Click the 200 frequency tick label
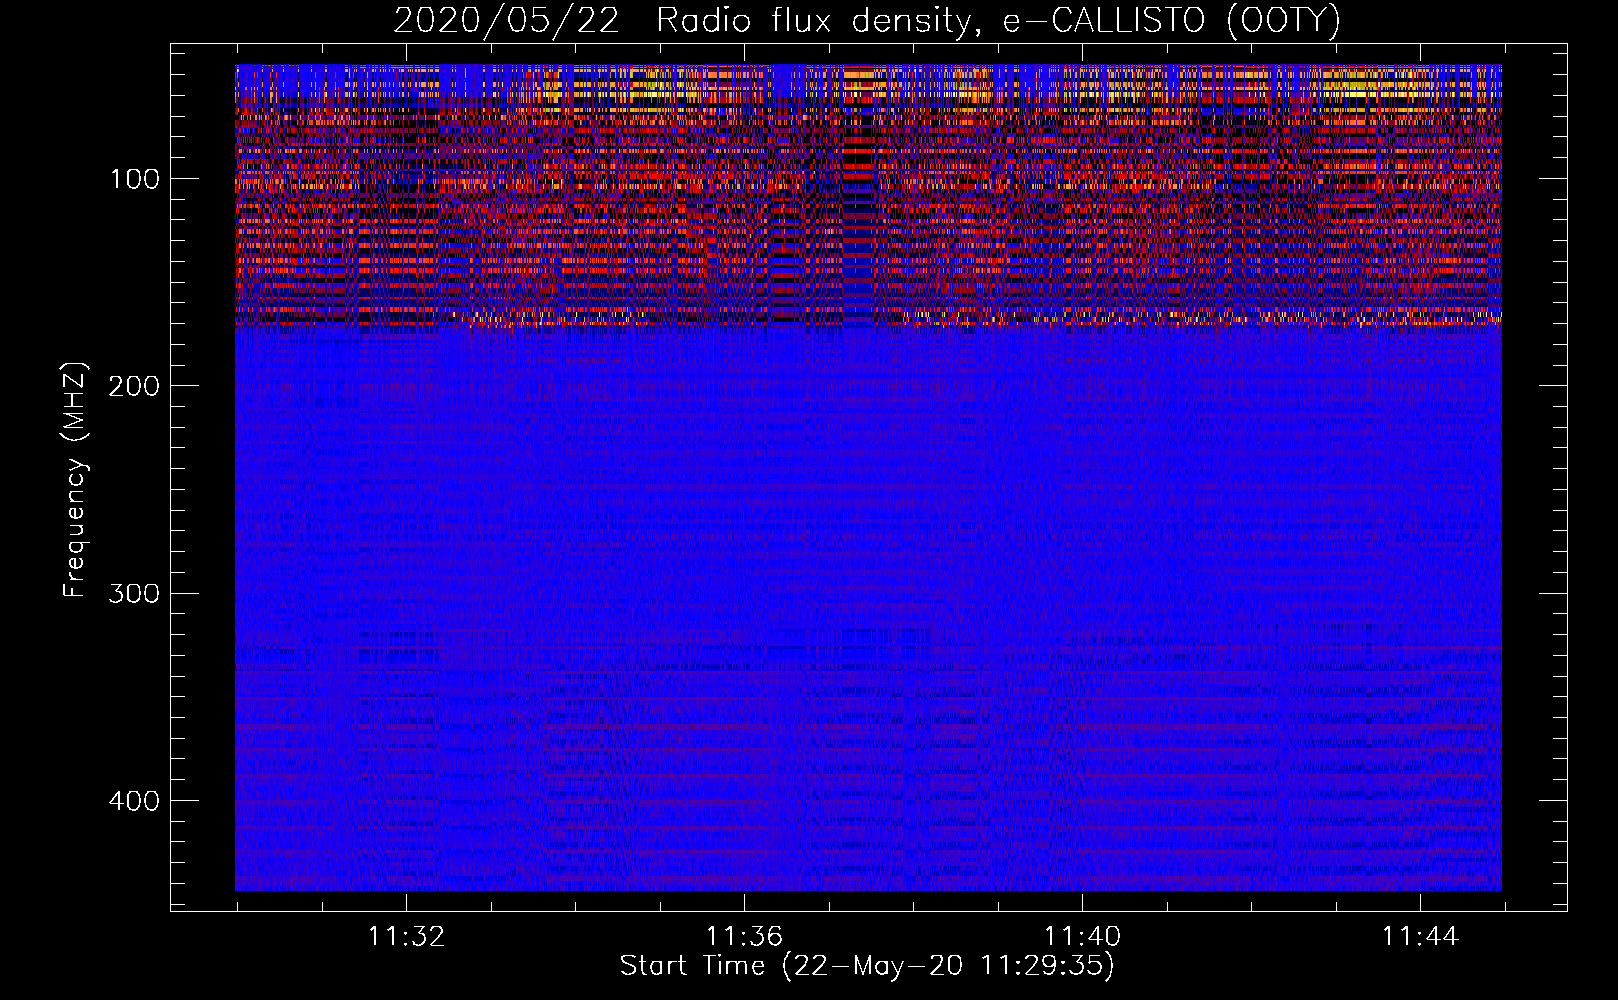This screenshot has height=1000, width=1618. 135,386
